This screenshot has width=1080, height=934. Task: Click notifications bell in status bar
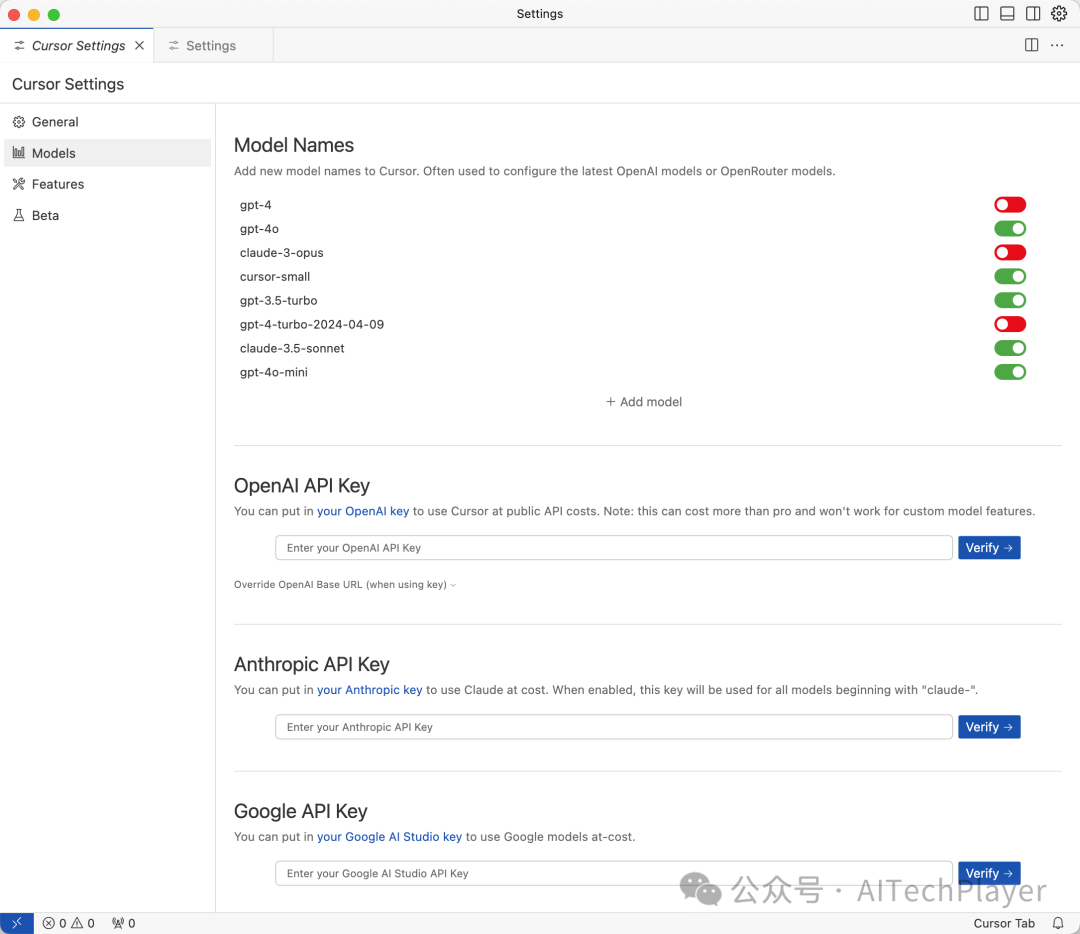coord(1058,923)
